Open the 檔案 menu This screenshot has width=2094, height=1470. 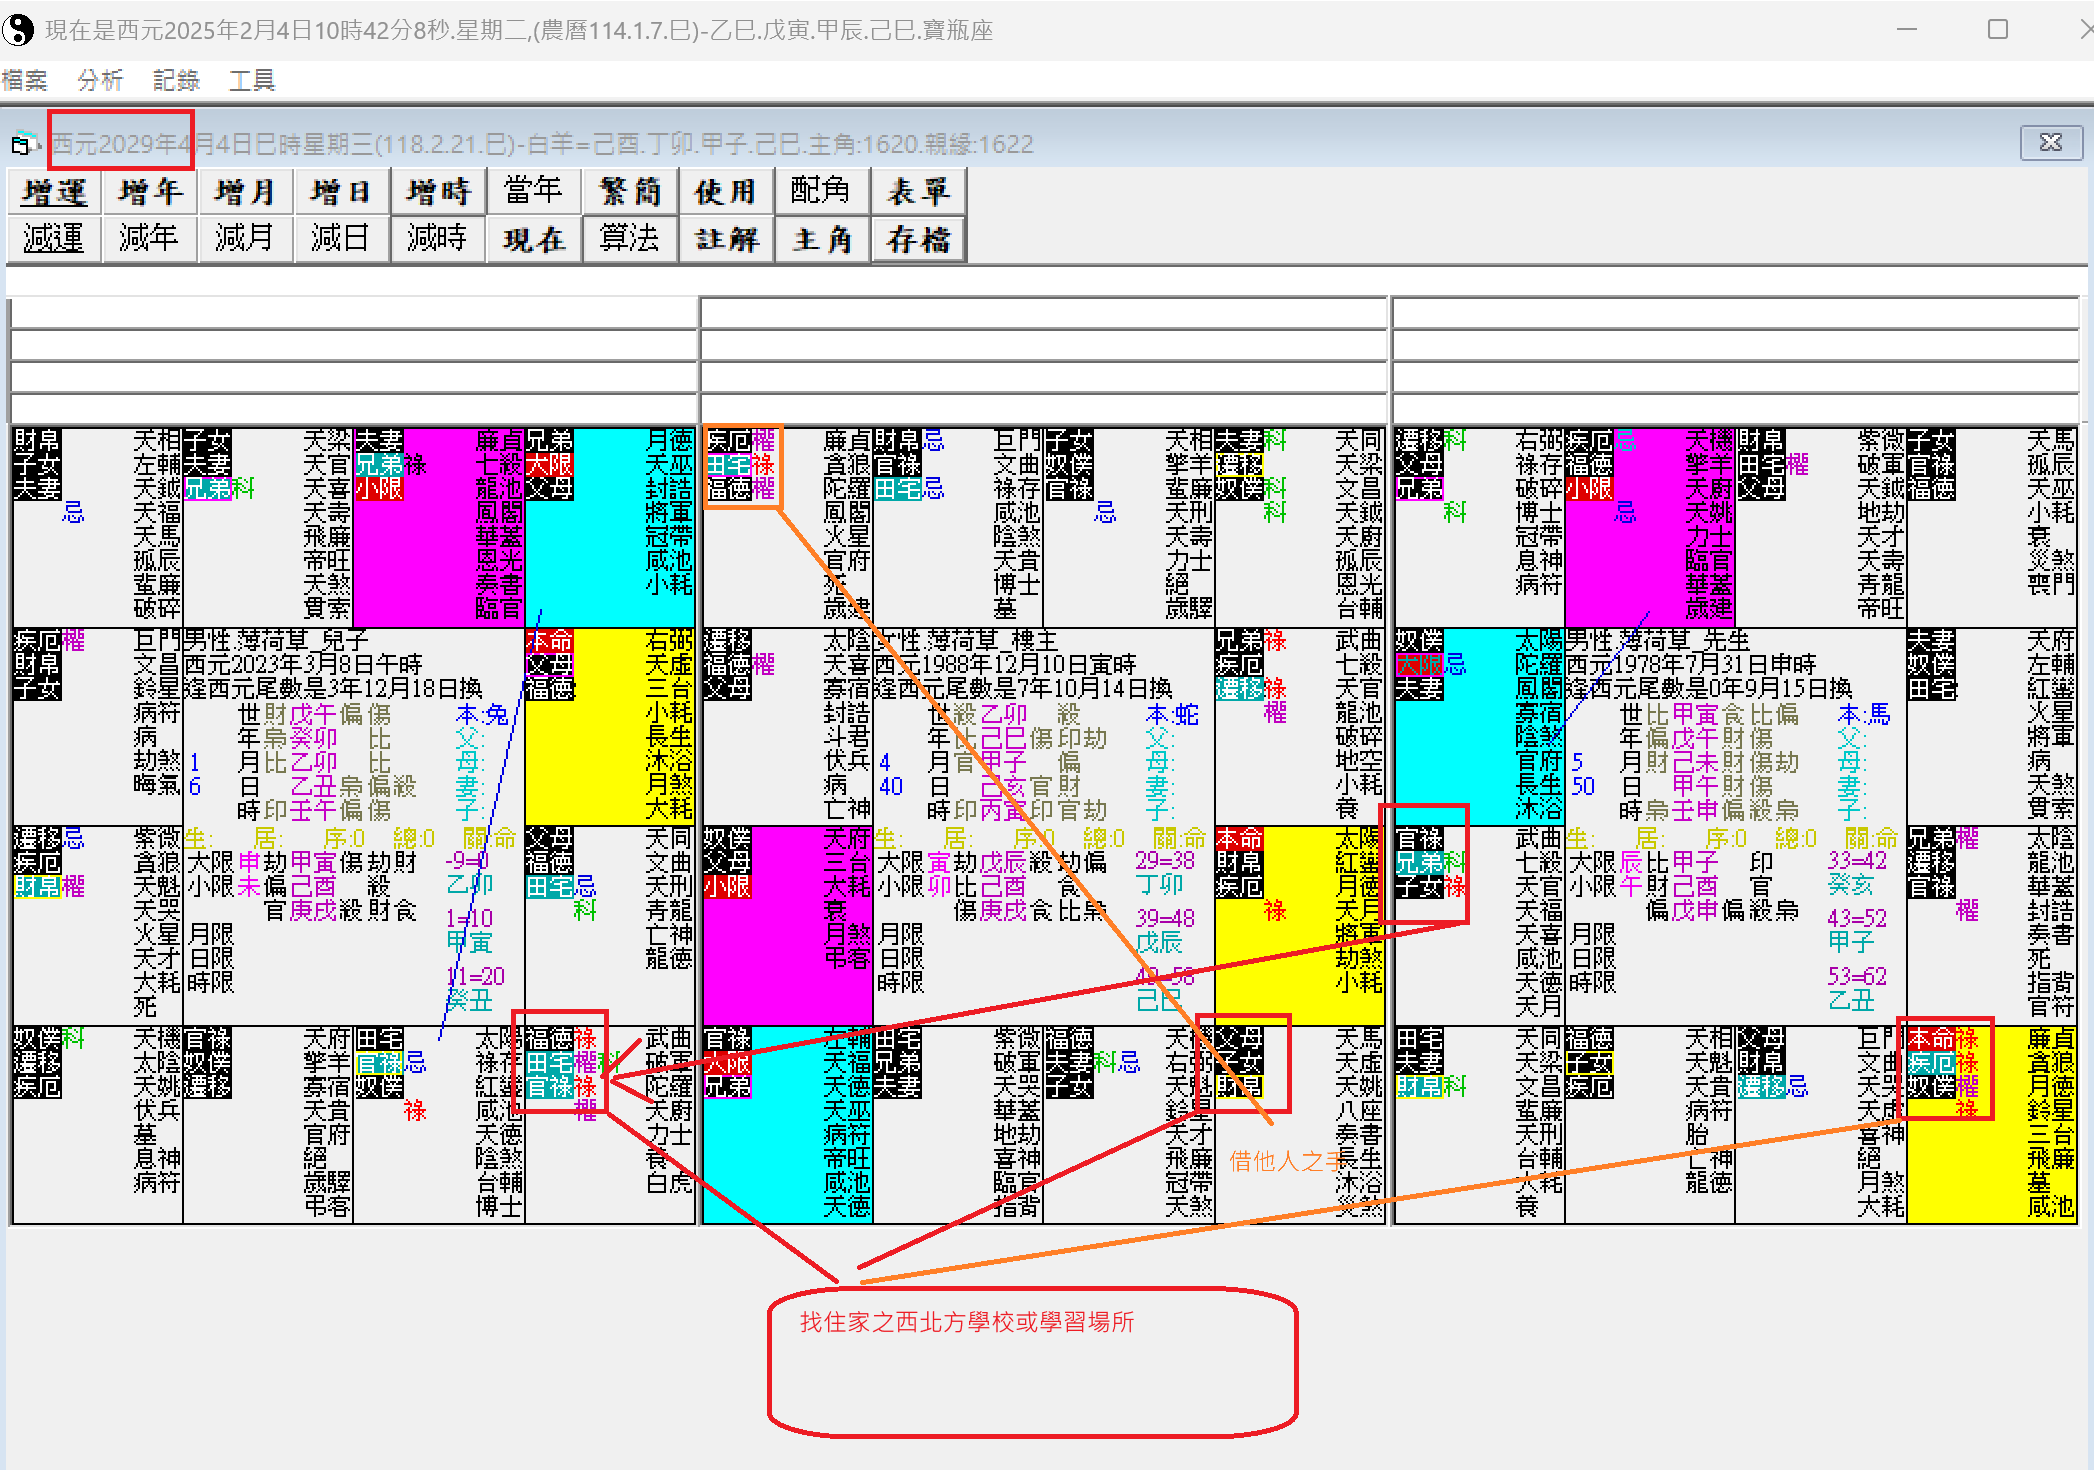pyautogui.click(x=25, y=80)
